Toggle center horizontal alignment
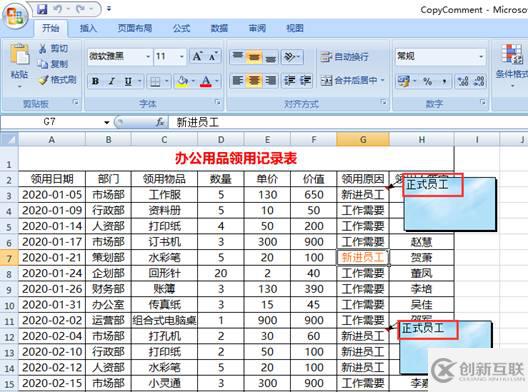Image resolution: width=528 pixels, height=392 pixels. pyautogui.click(x=254, y=80)
